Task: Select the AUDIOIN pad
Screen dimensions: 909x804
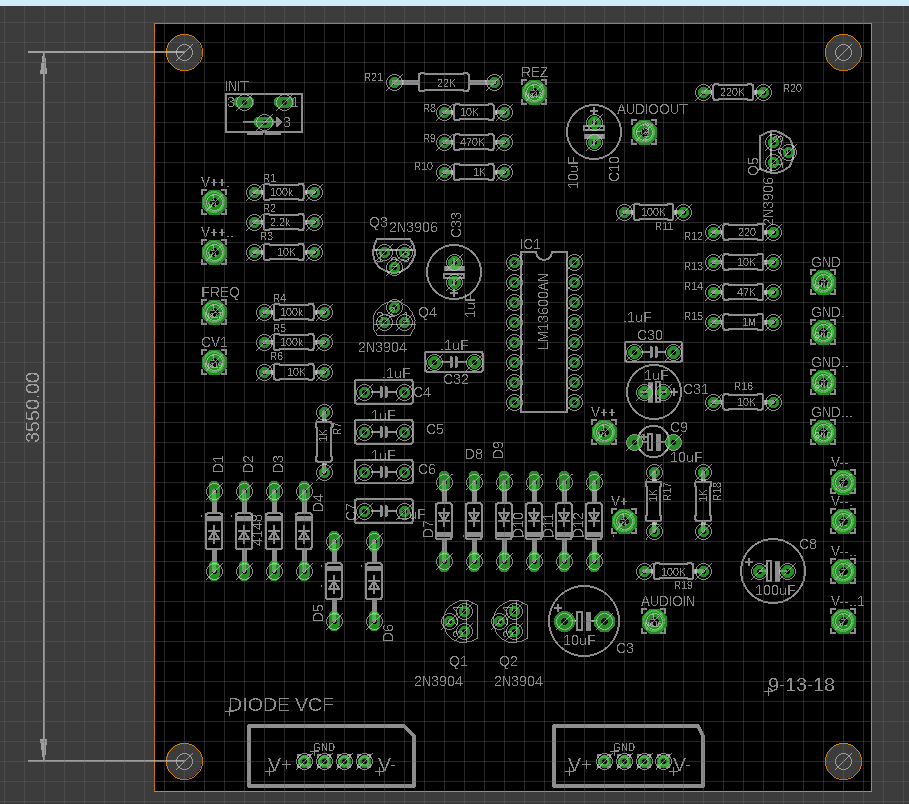Action: (x=654, y=622)
